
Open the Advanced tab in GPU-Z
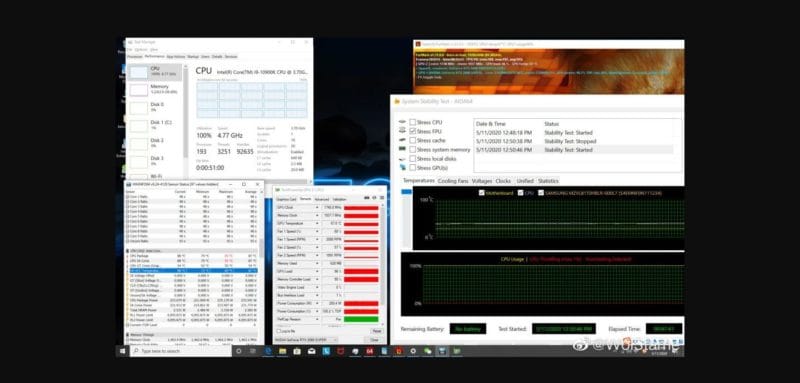(x=322, y=199)
